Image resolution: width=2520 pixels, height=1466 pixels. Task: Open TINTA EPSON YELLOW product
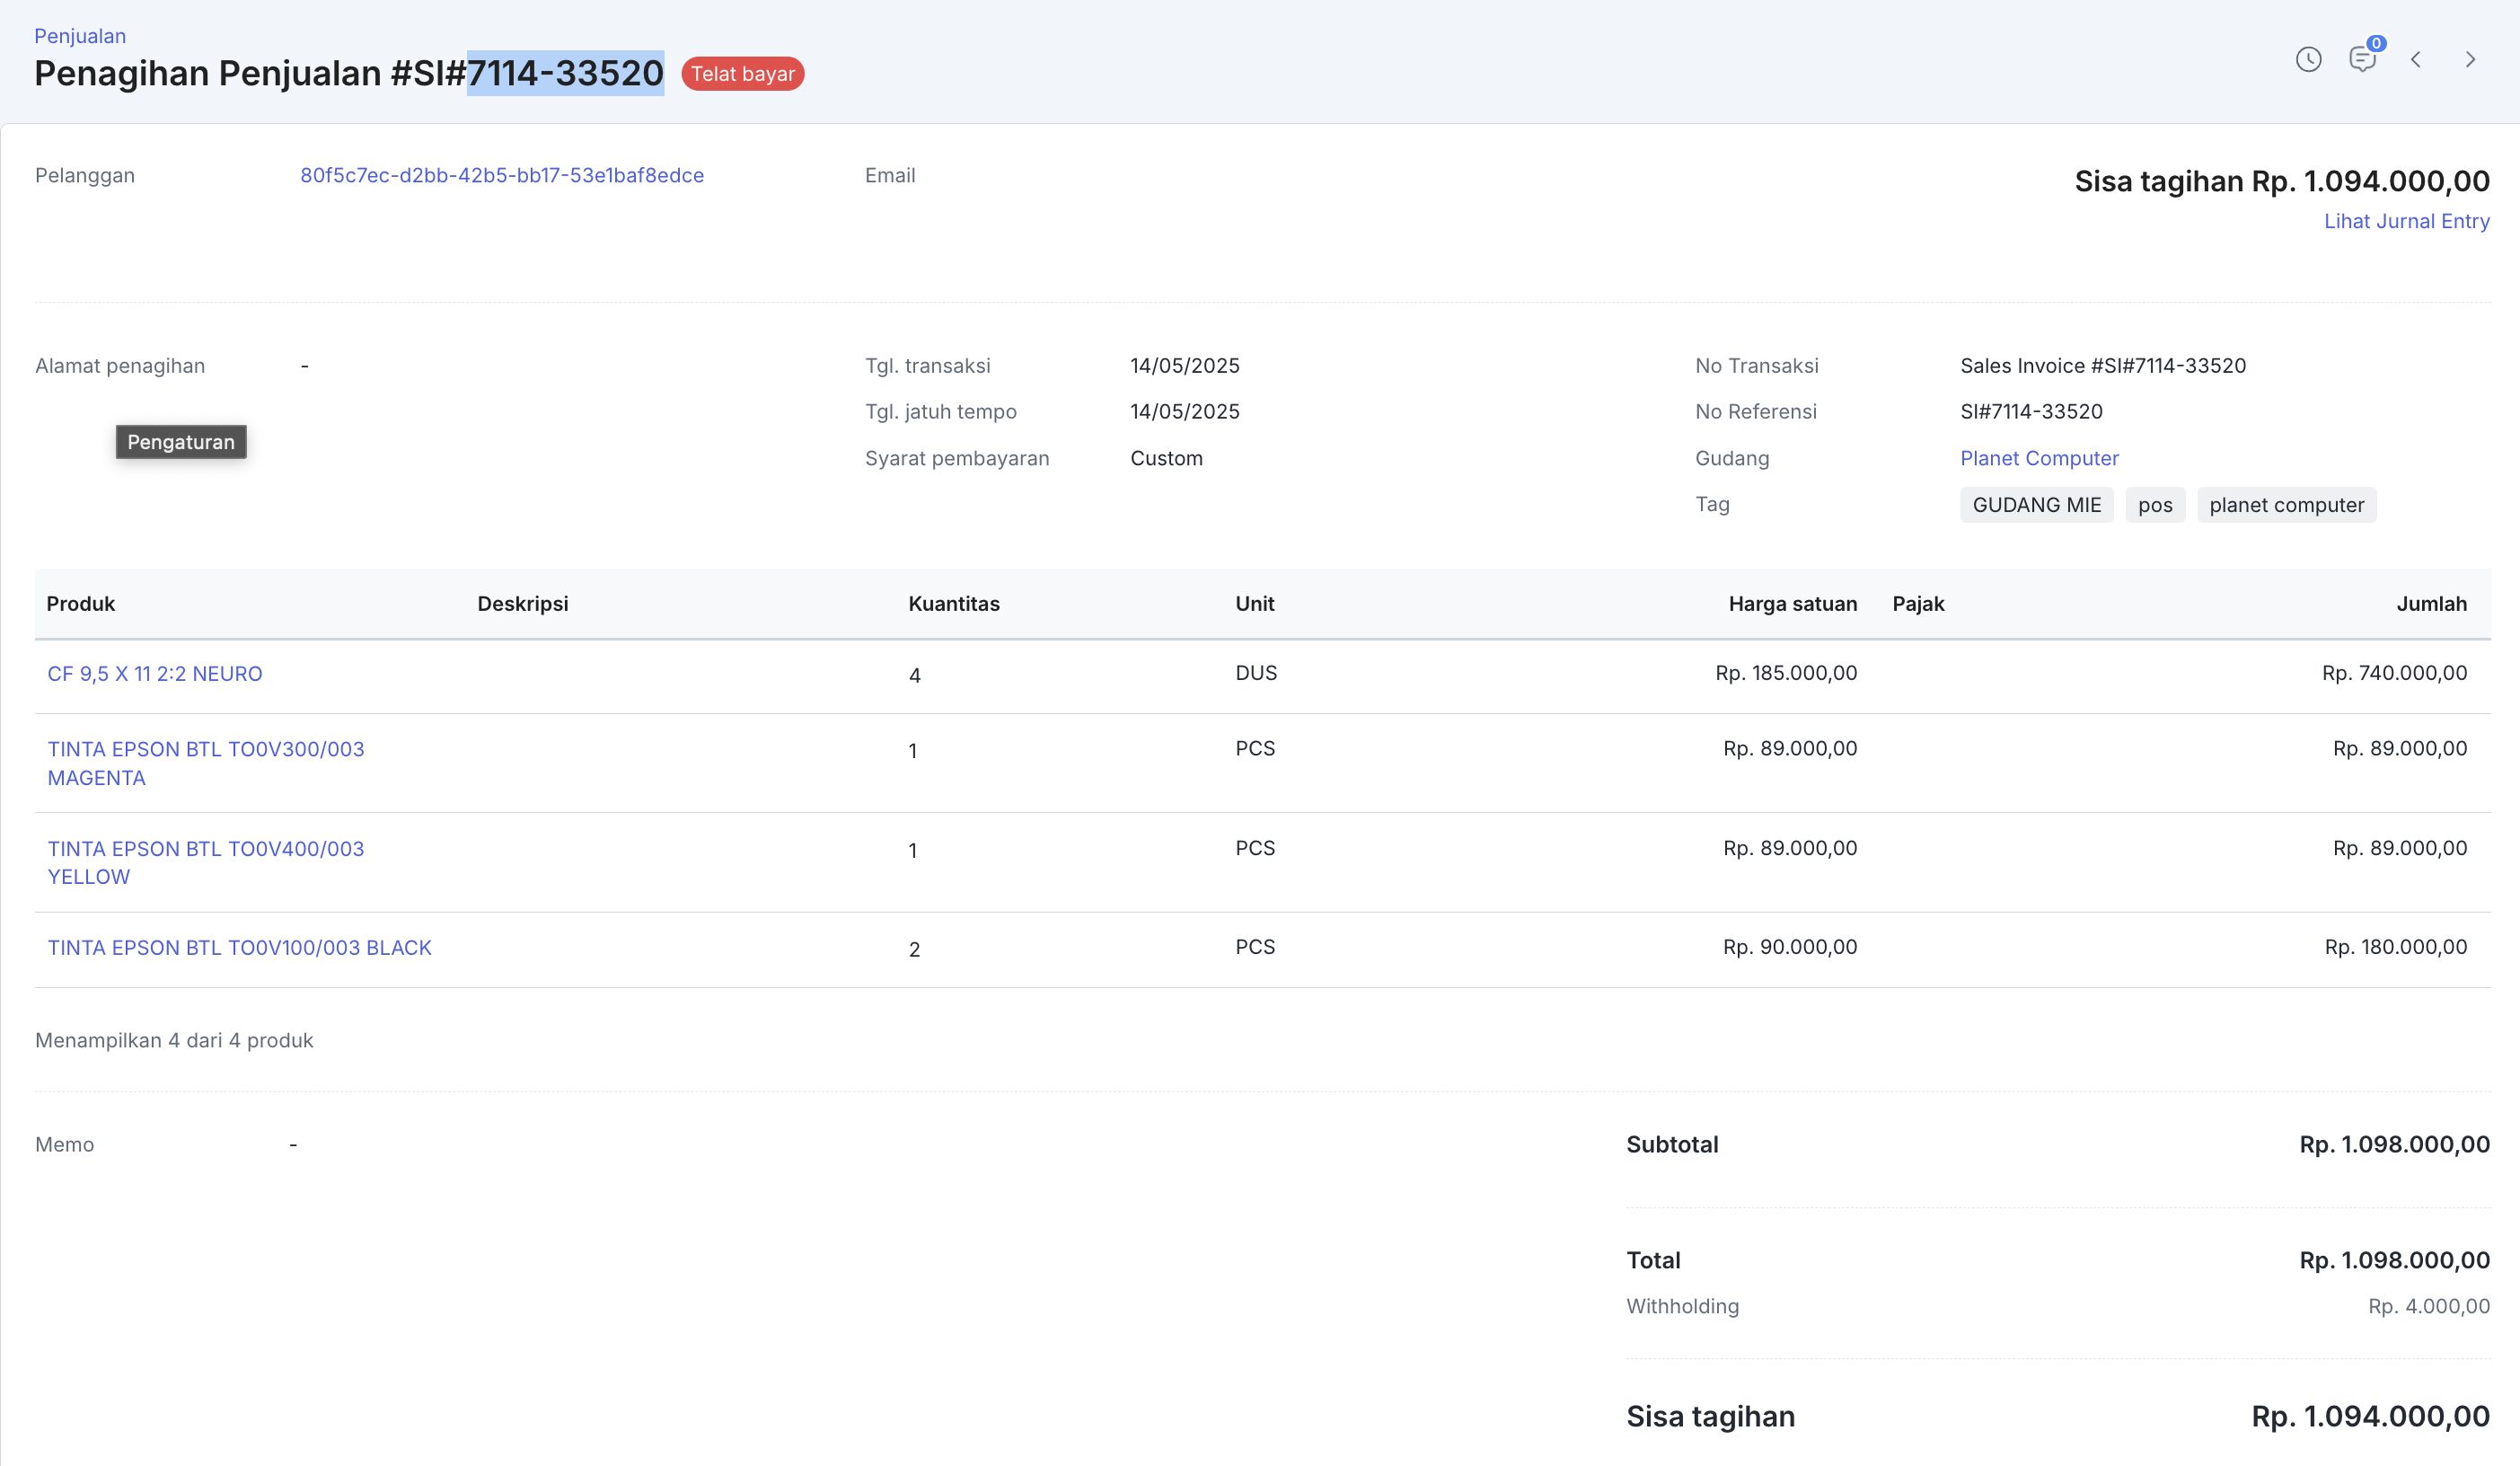206,862
